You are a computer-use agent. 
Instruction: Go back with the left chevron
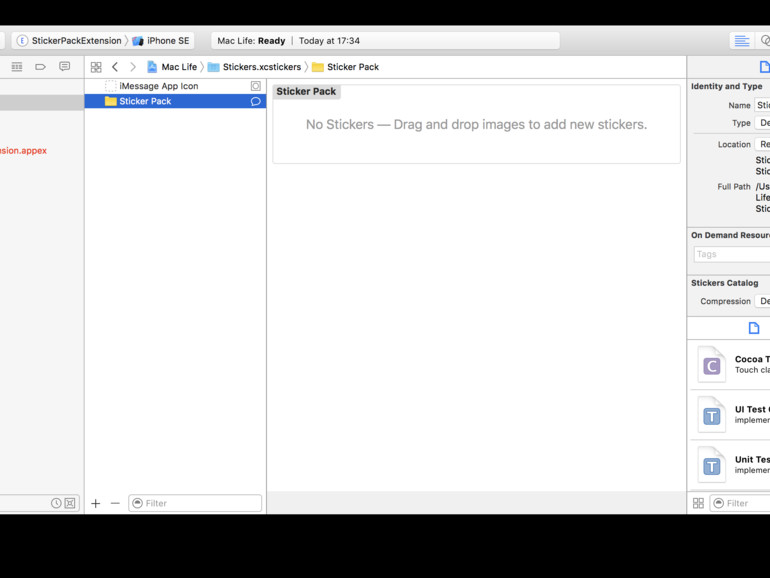click(115, 67)
